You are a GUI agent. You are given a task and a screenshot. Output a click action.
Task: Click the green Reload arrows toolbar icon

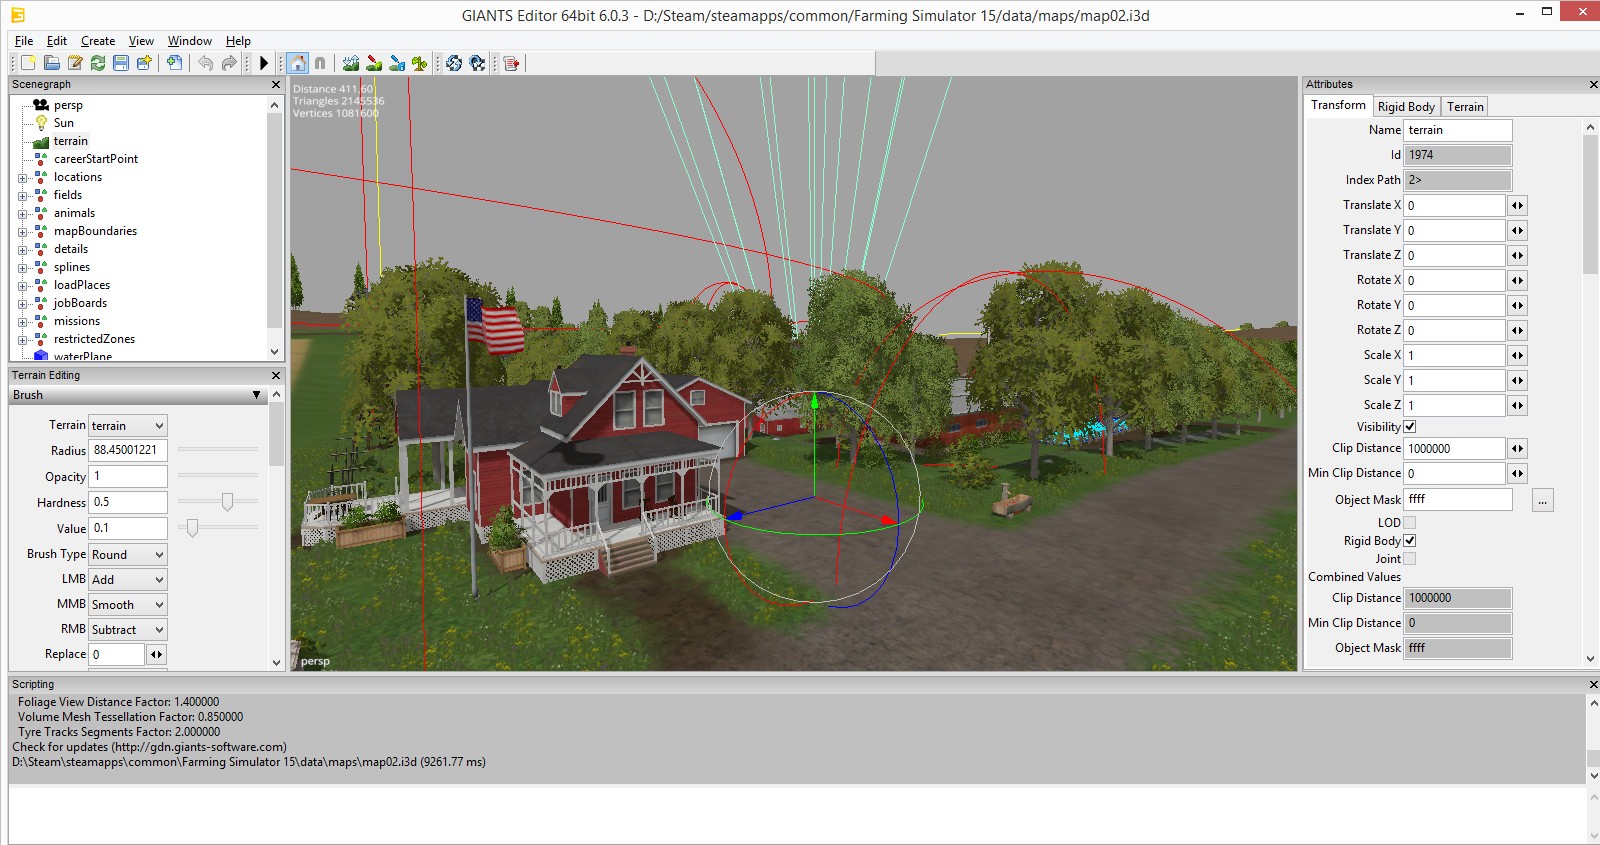[x=97, y=63]
